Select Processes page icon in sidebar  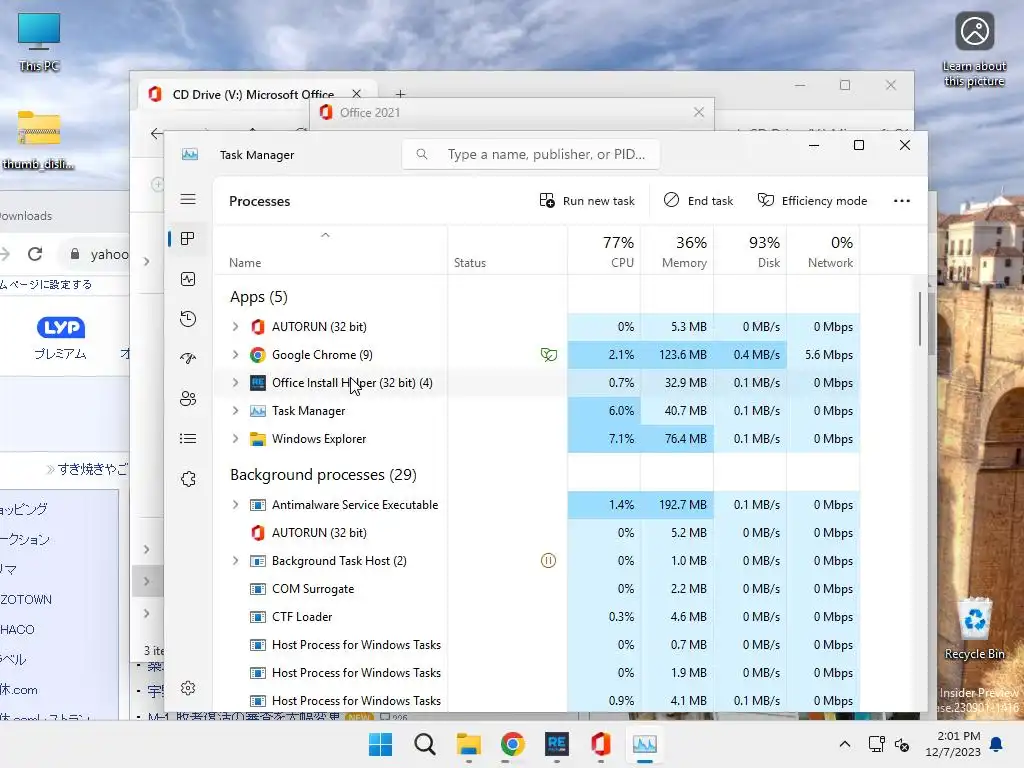click(188, 238)
